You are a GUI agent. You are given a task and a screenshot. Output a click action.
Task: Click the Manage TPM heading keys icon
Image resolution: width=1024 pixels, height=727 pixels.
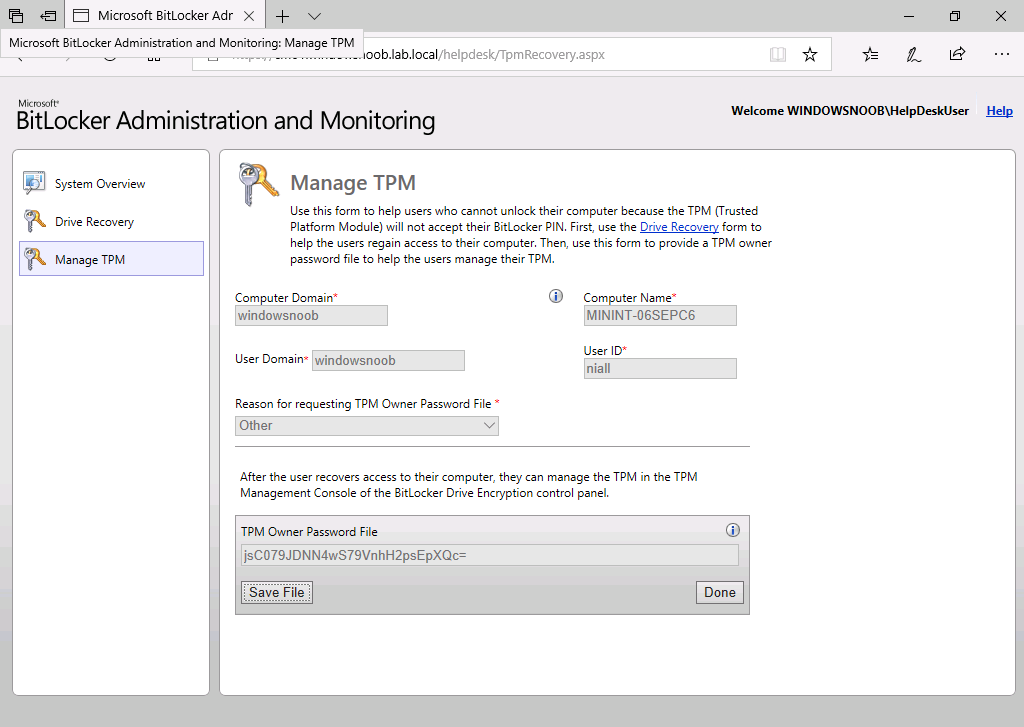click(x=258, y=184)
